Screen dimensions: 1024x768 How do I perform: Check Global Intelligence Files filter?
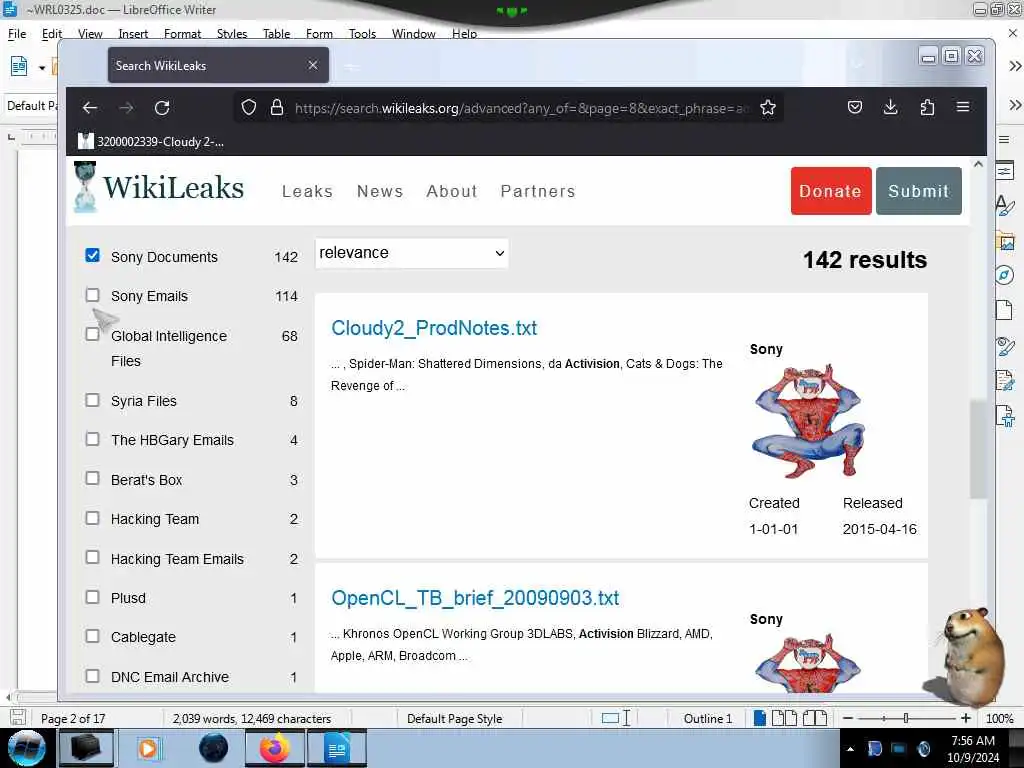(x=93, y=334)
